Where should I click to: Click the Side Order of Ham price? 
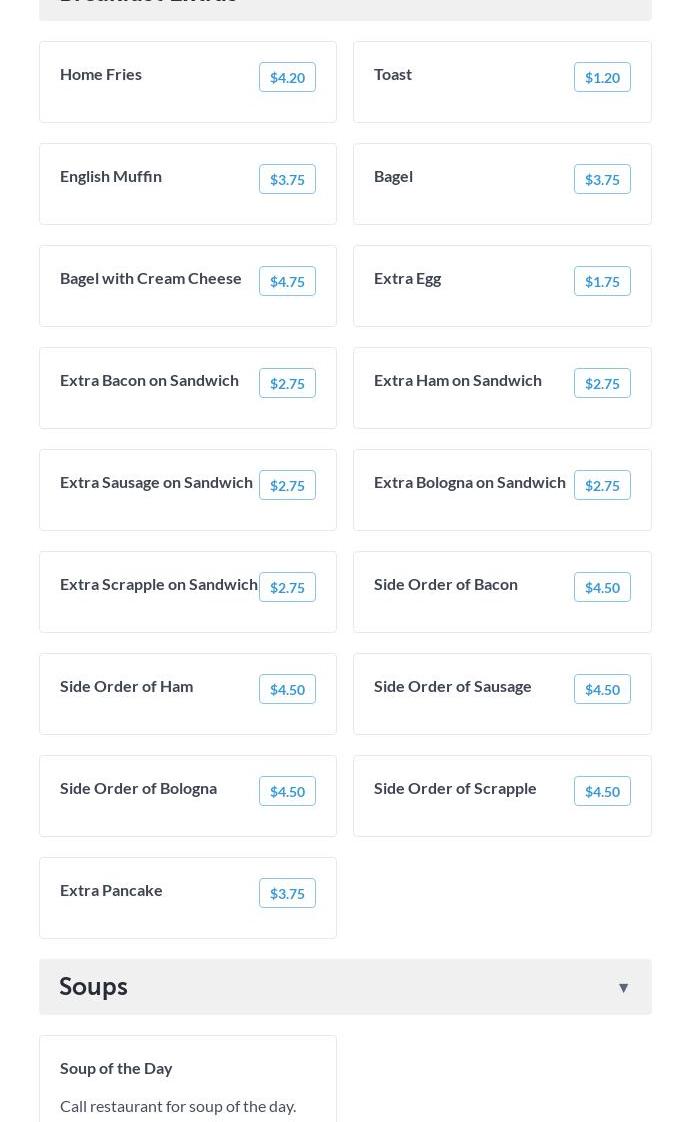[287, 690]
